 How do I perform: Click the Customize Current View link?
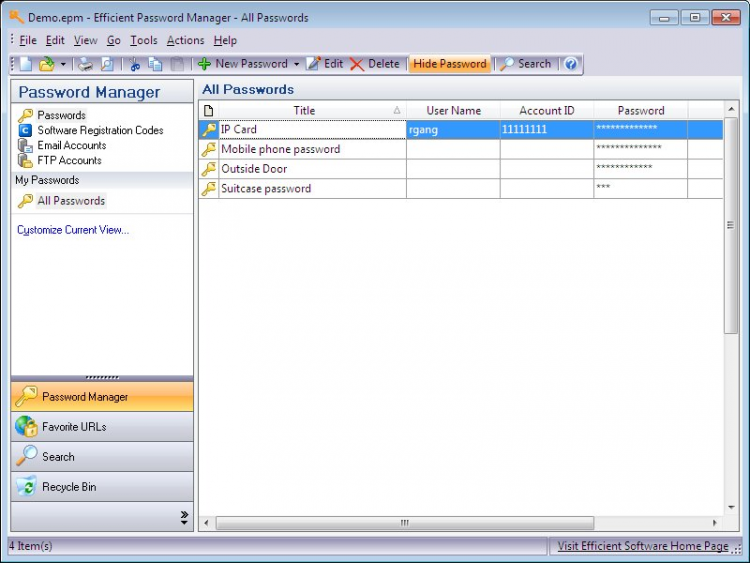click(73, 230)
